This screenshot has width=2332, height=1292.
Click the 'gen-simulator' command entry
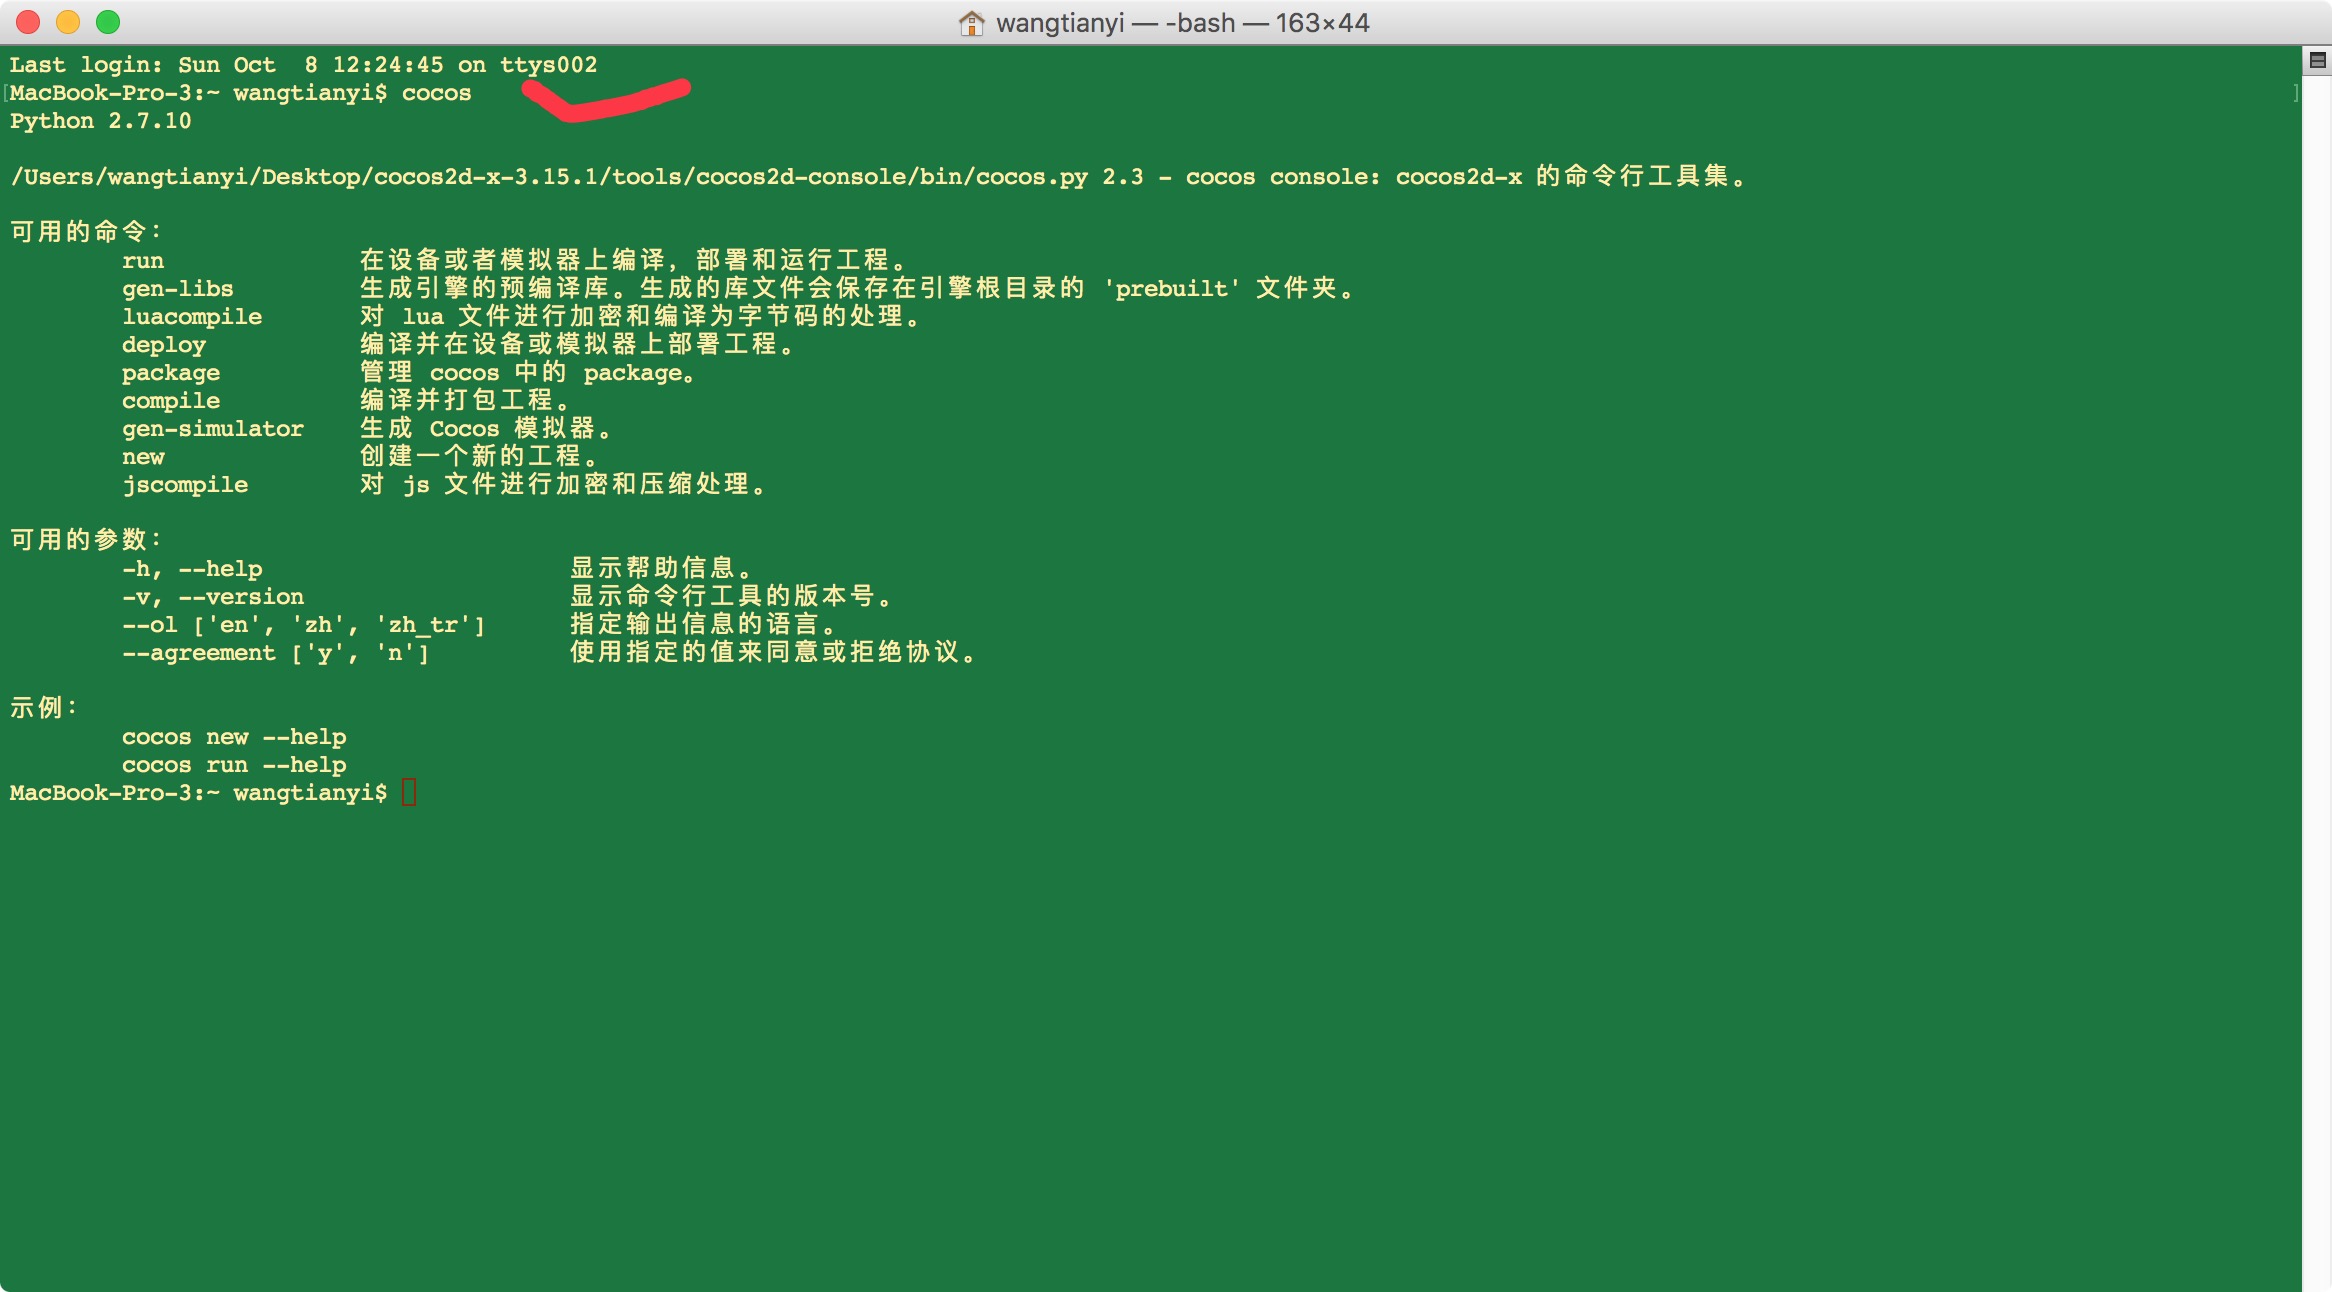213,429
